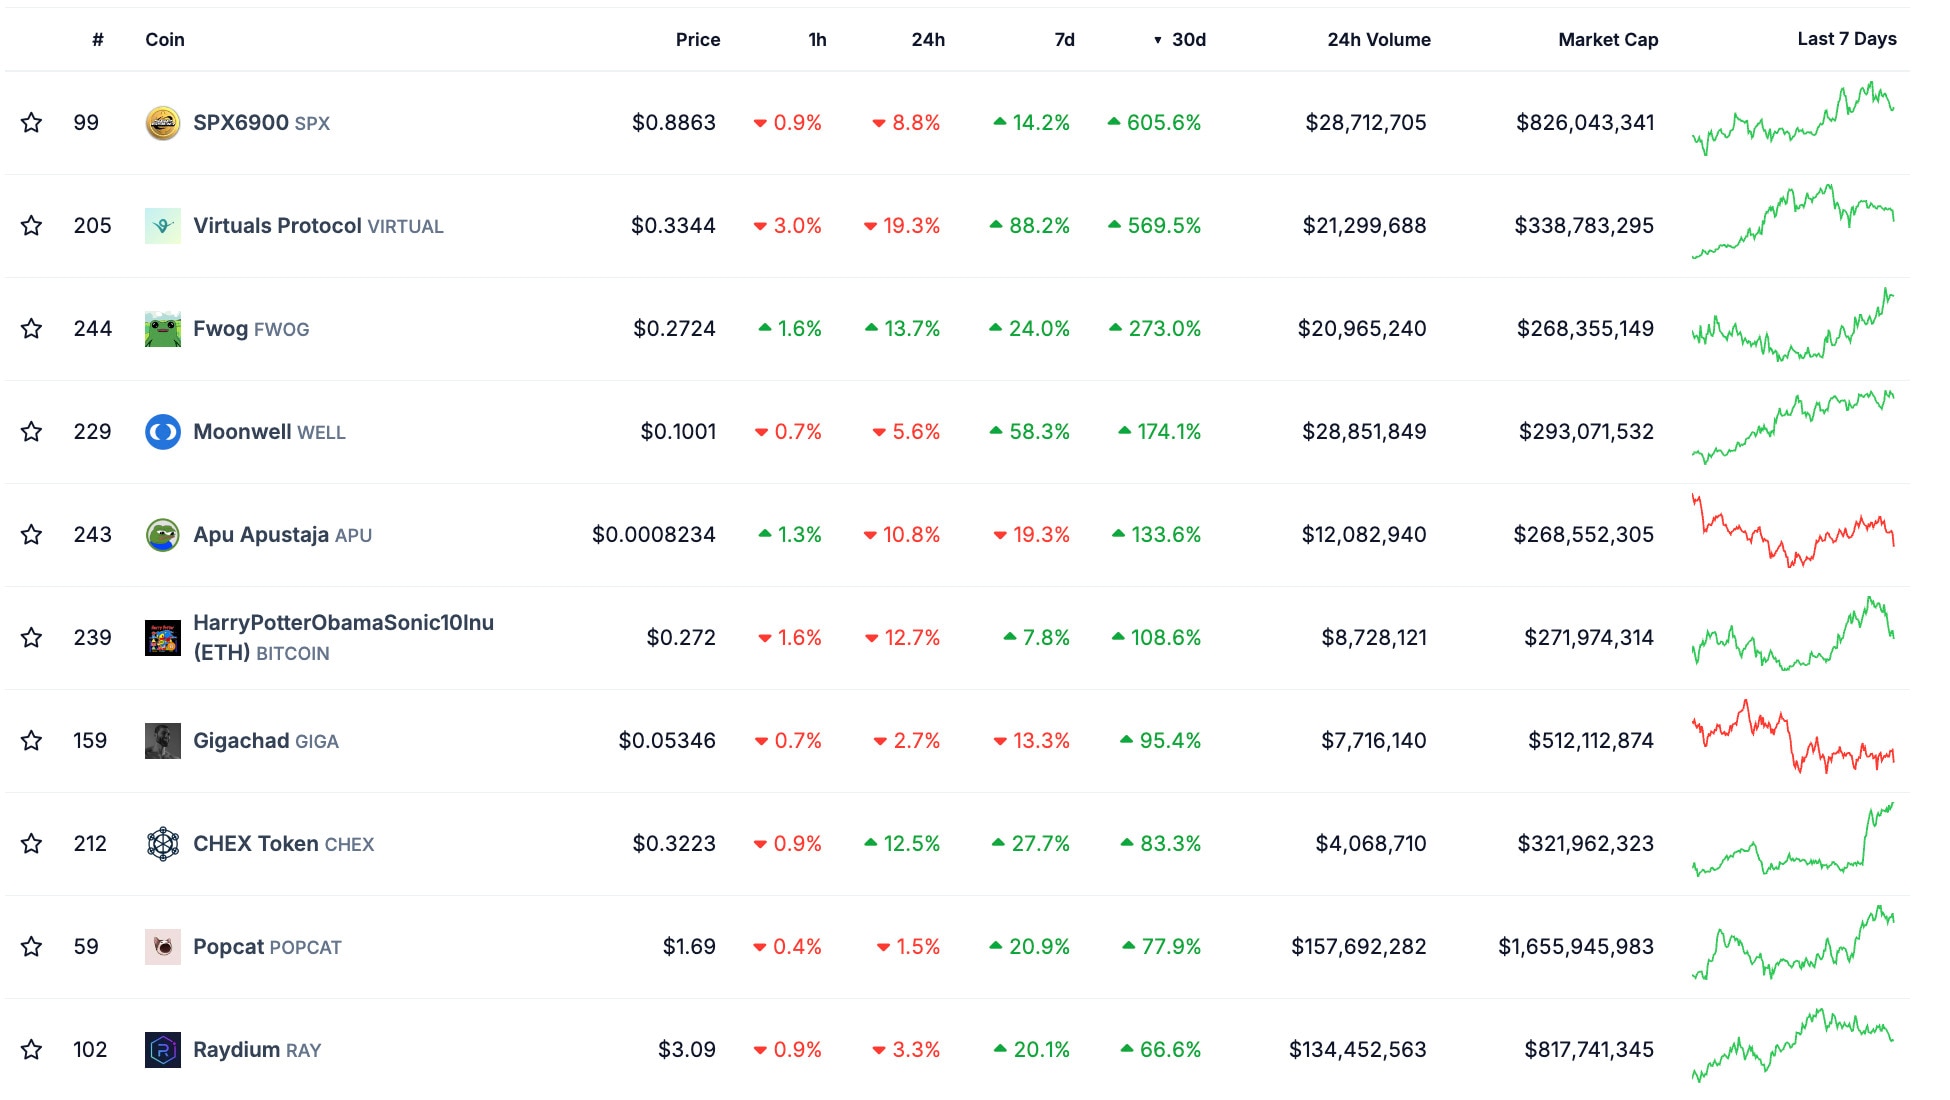View Fwog seven-day sparkline chart
Viewport: 1950px width, 1100px height.
1793,325
